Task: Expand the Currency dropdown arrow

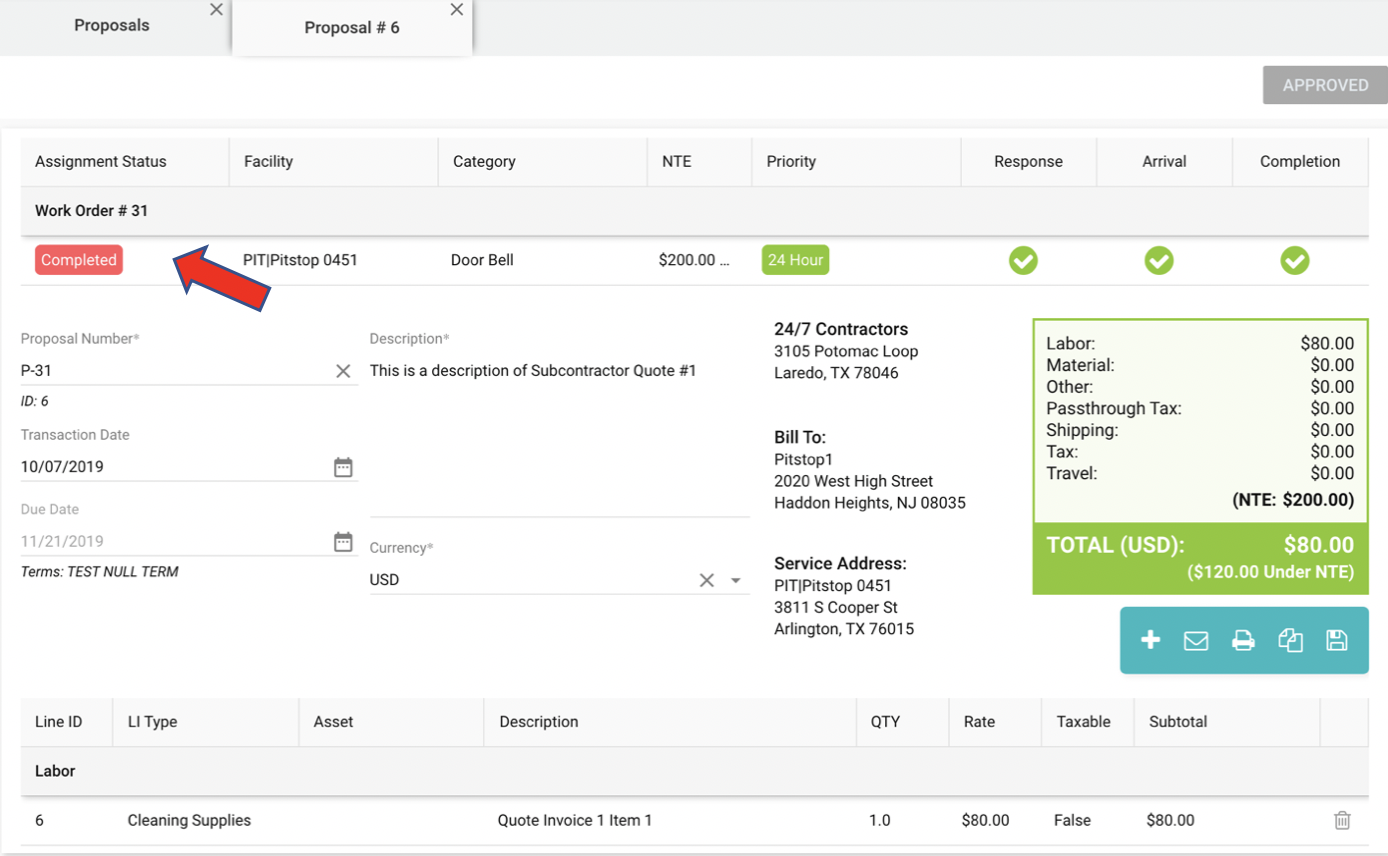Action: pos(736,580)
